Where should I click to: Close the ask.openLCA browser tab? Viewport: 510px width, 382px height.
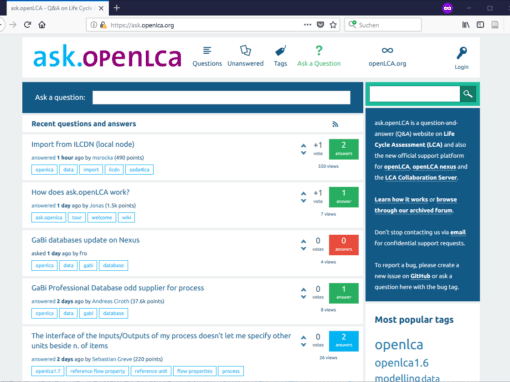click(x=101, y=8)
